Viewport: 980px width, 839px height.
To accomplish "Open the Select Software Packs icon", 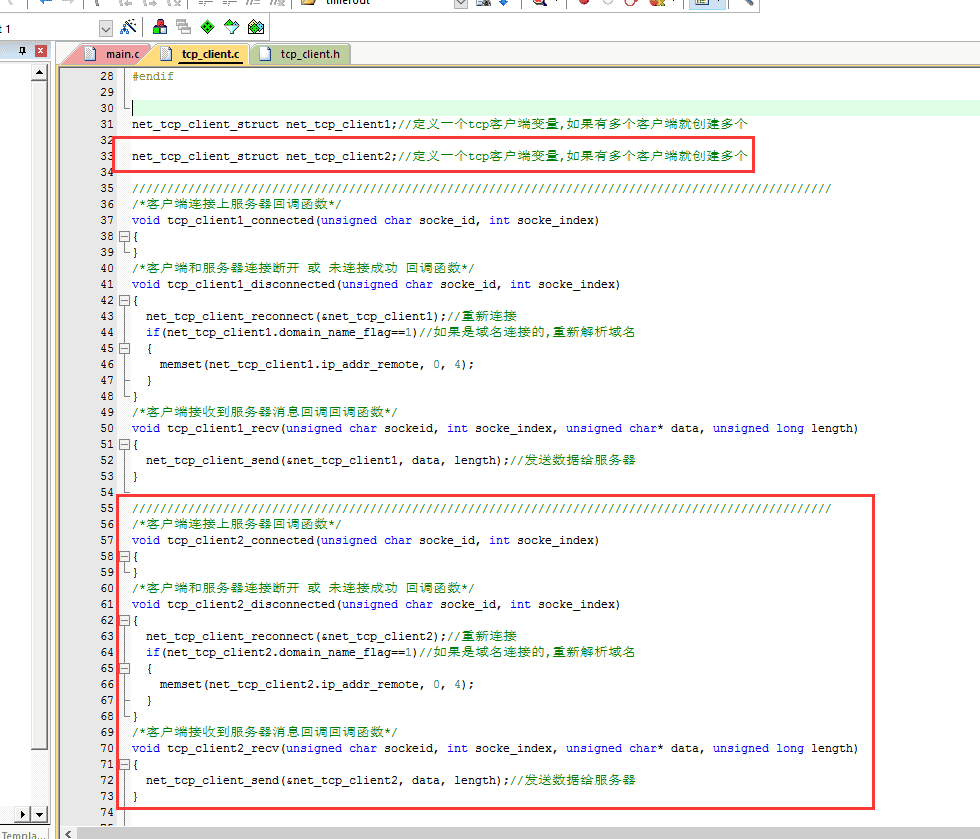I will click(231, 27).
